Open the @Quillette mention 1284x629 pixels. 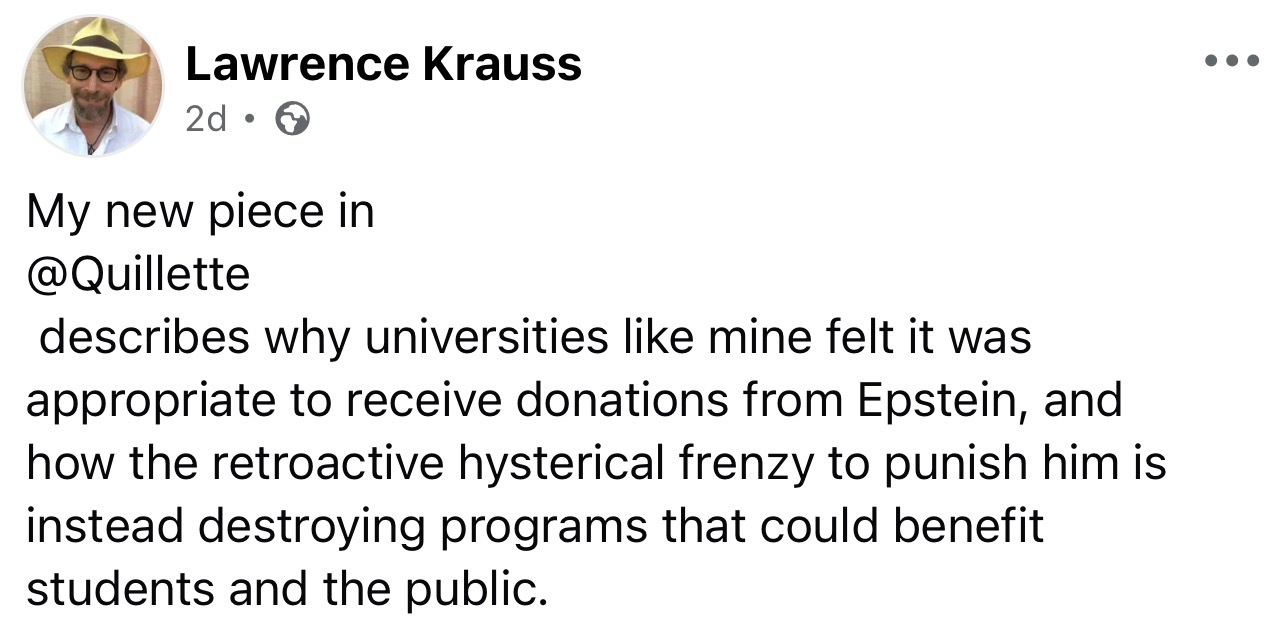tap(138, 273)
